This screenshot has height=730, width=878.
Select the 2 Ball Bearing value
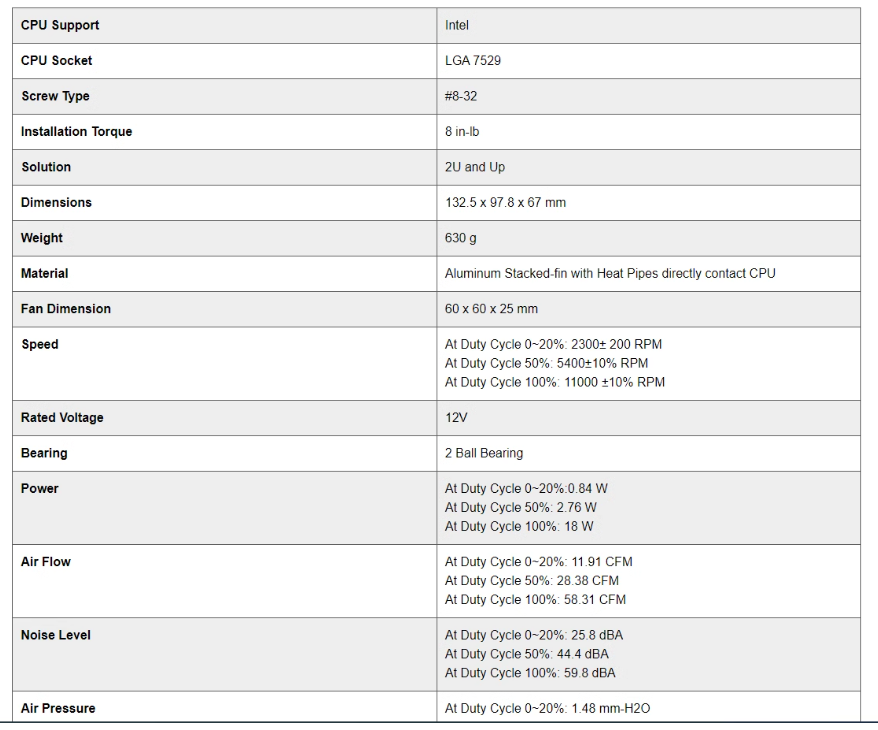click(483, 453)
